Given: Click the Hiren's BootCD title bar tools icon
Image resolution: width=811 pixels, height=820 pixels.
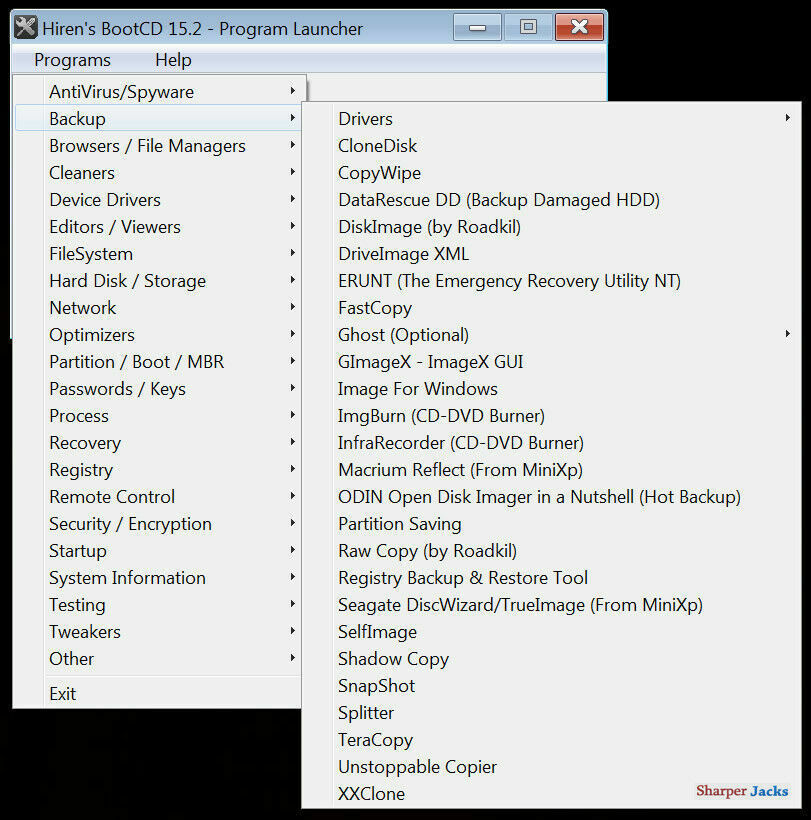Looking at the screenshot, I should 25,28.
